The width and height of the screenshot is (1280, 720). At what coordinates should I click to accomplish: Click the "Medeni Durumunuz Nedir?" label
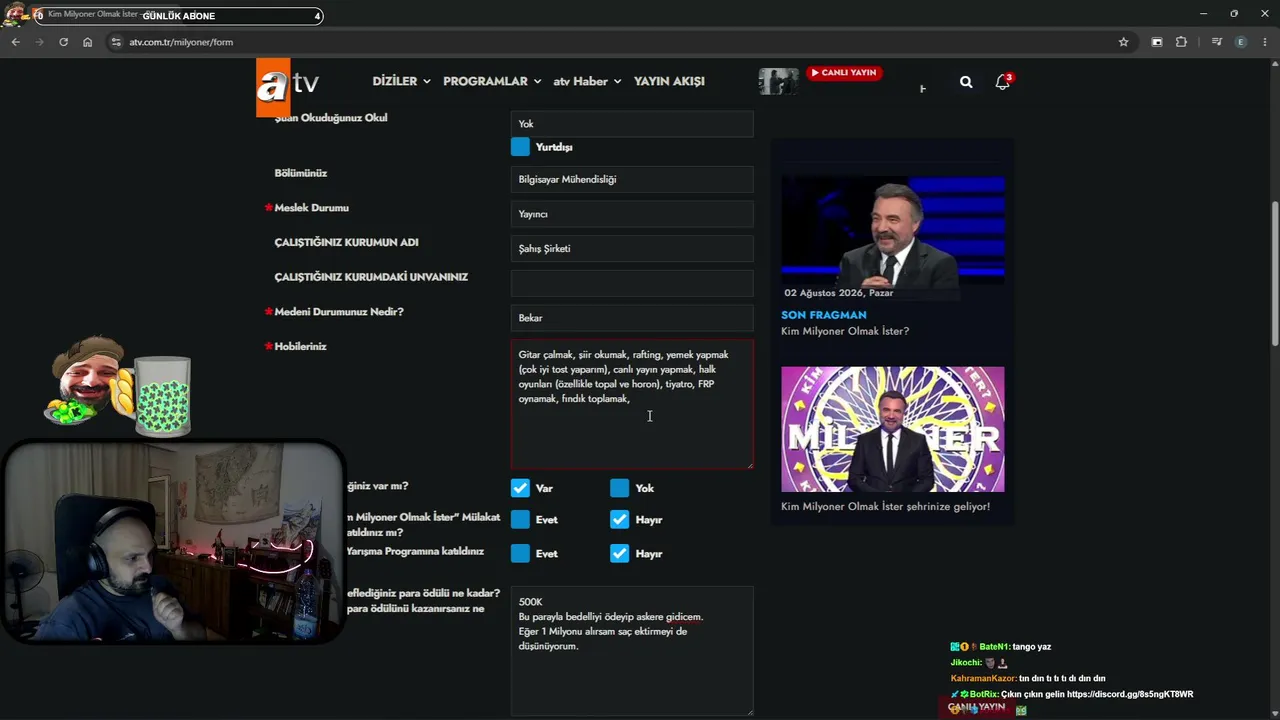339,312
